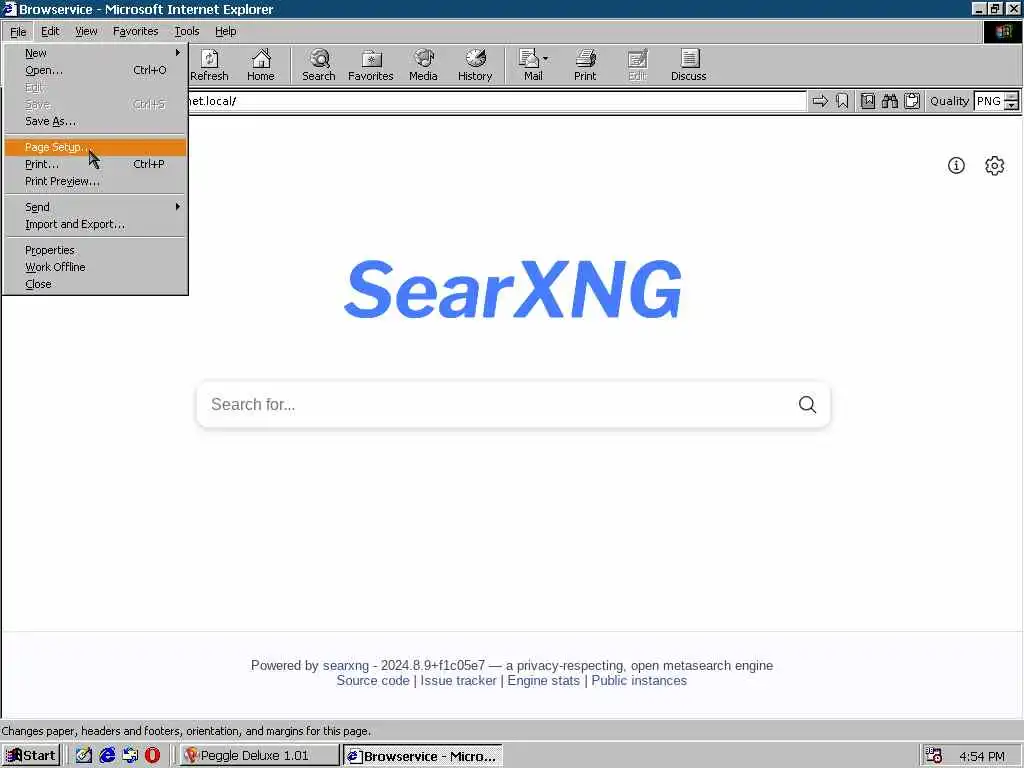Open the File menu
Image resolution: width=1024 pixels, height=768 pixels.
tap(18, 31)
